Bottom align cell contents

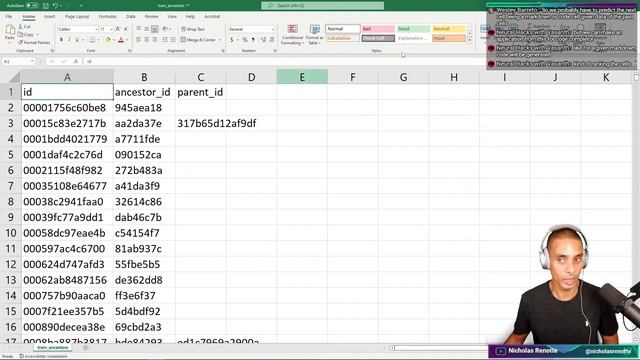pos(155,29)
